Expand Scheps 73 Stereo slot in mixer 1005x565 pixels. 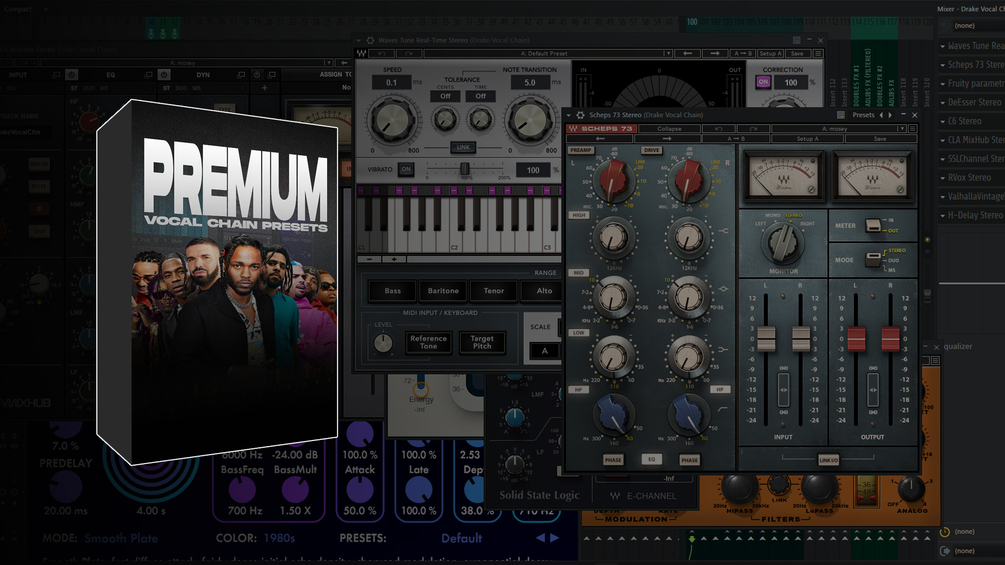pyautogui.click(x=943, y=65)
